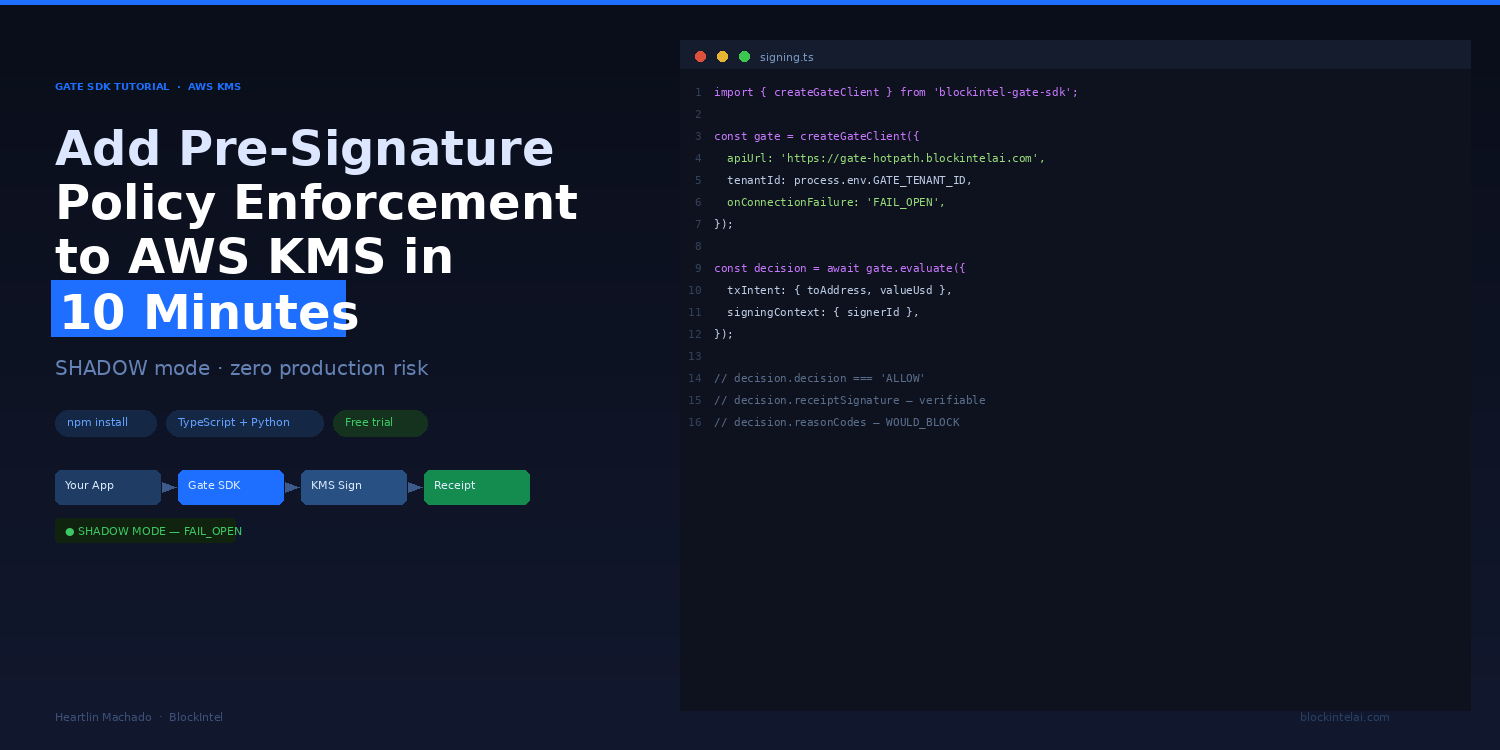Click arrow between Gate SDK and KMS Sign

[293, 488]
